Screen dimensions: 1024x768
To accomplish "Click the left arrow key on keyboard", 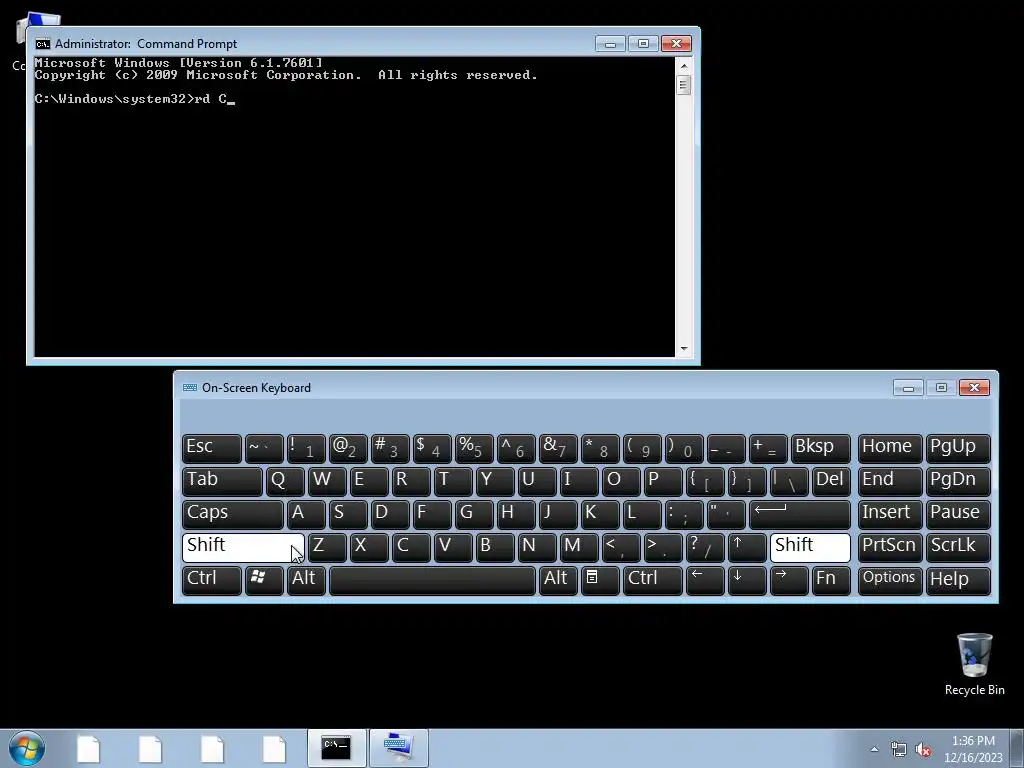I will (705, 580).
